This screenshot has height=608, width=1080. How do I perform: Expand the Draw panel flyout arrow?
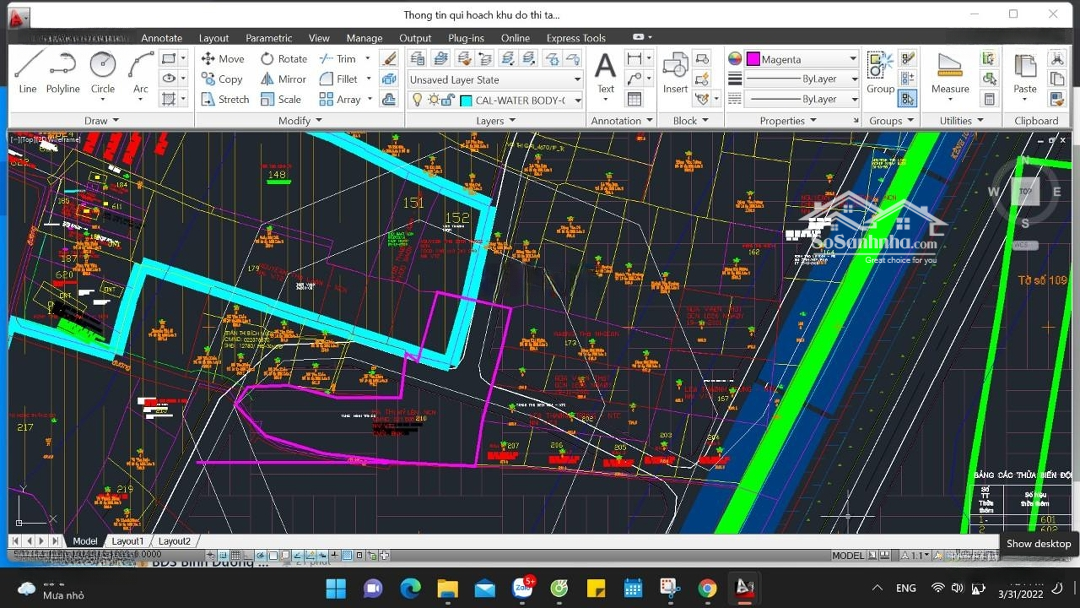tap(115, 121)
